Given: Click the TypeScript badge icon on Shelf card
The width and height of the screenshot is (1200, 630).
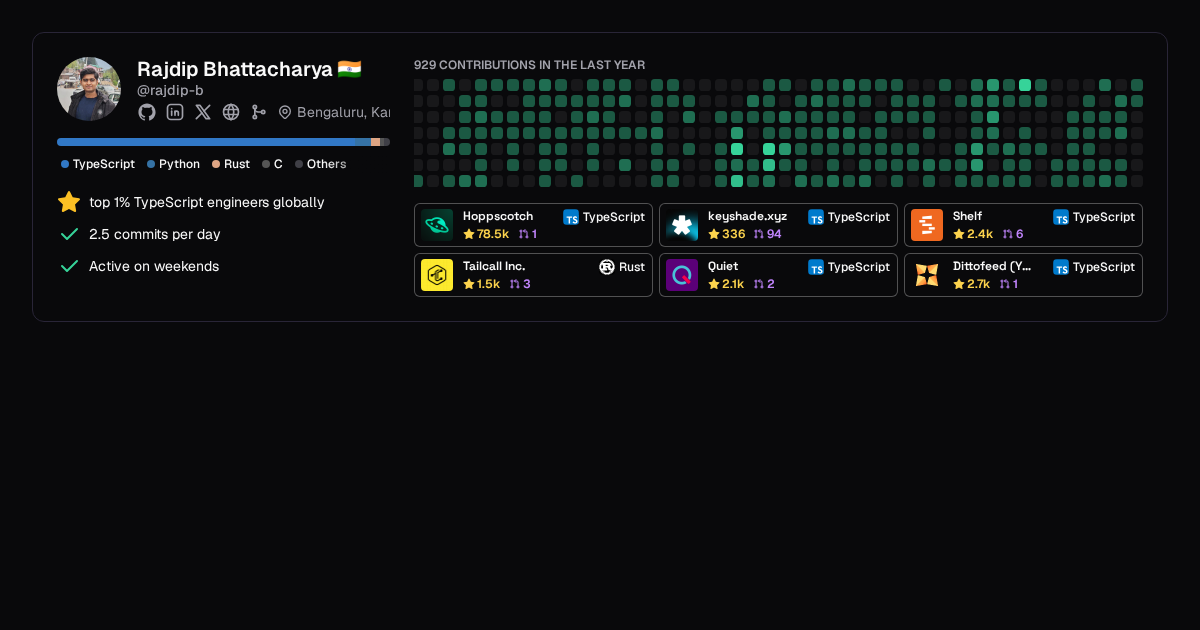Looking at the screenshot, I should tap(1061, 217).
